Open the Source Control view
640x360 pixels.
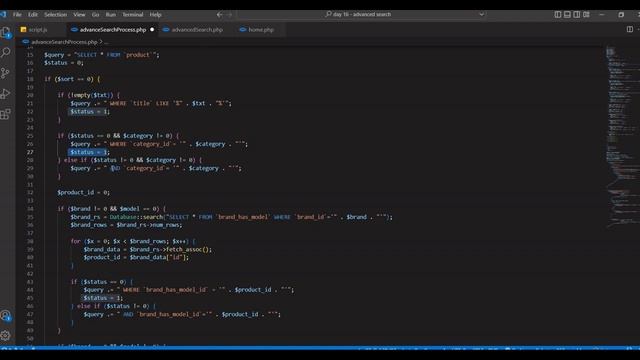click(x=5, y=73)
